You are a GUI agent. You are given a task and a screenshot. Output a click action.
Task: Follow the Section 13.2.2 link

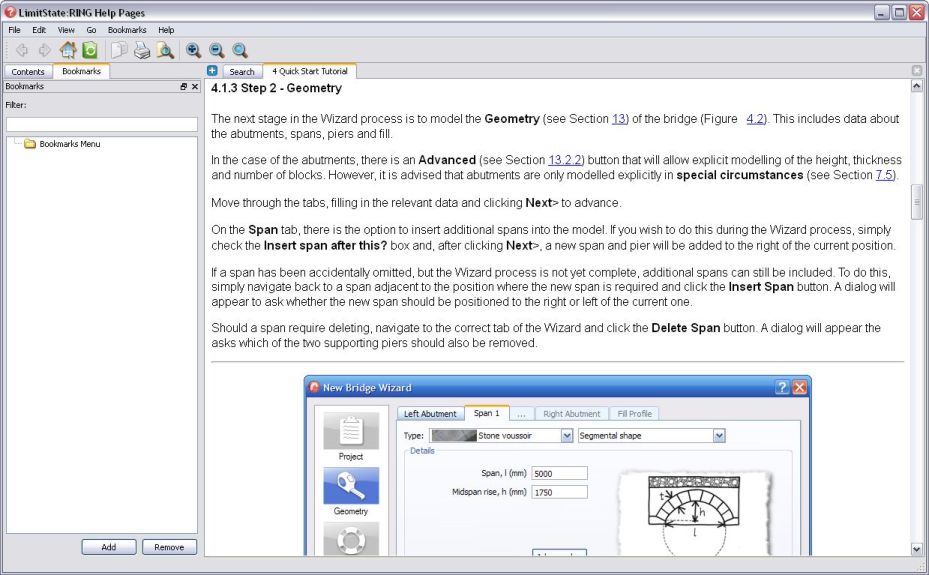coord(565,160)
